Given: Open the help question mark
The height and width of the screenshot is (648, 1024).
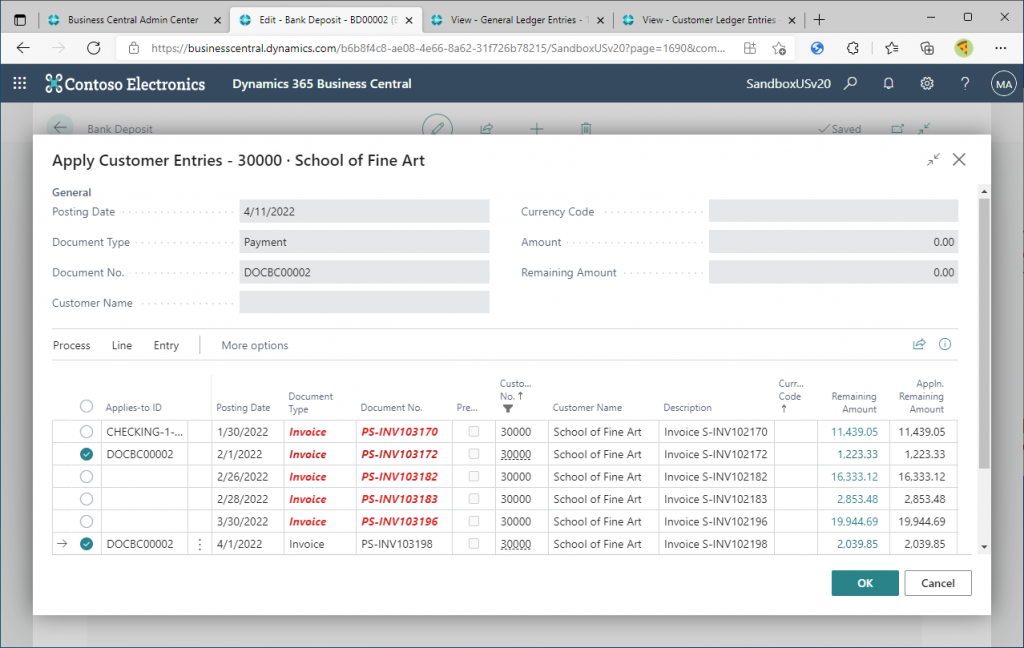Looking at the screenshot, I should pos(965,84).
